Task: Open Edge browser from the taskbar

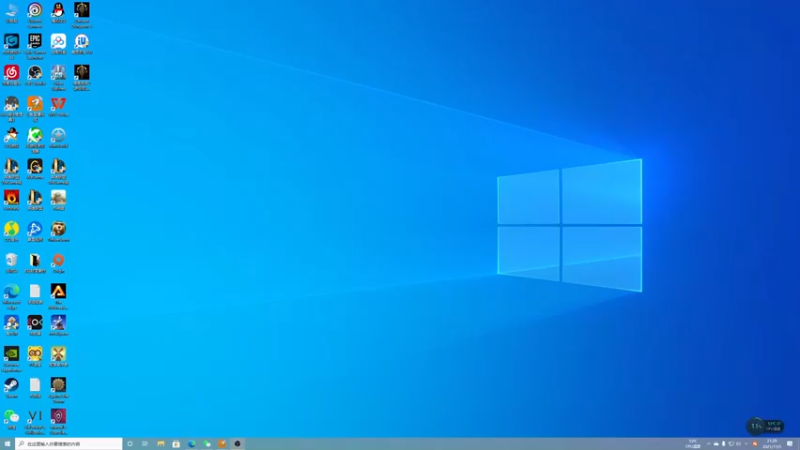Action: [191, 444]
